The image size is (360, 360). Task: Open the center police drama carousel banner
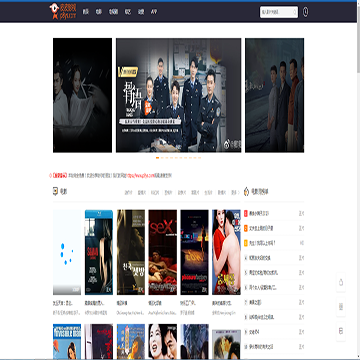[x=178, y=95]
